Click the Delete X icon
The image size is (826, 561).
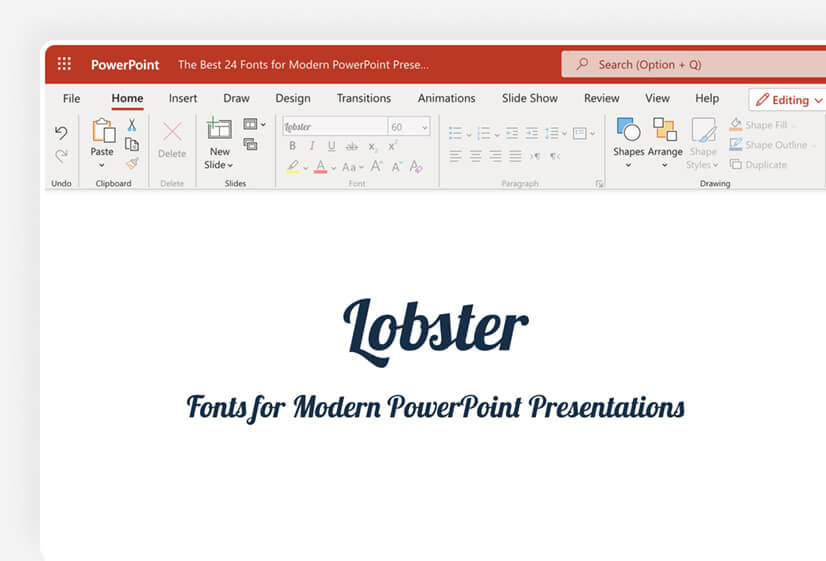tap(172, 132)
